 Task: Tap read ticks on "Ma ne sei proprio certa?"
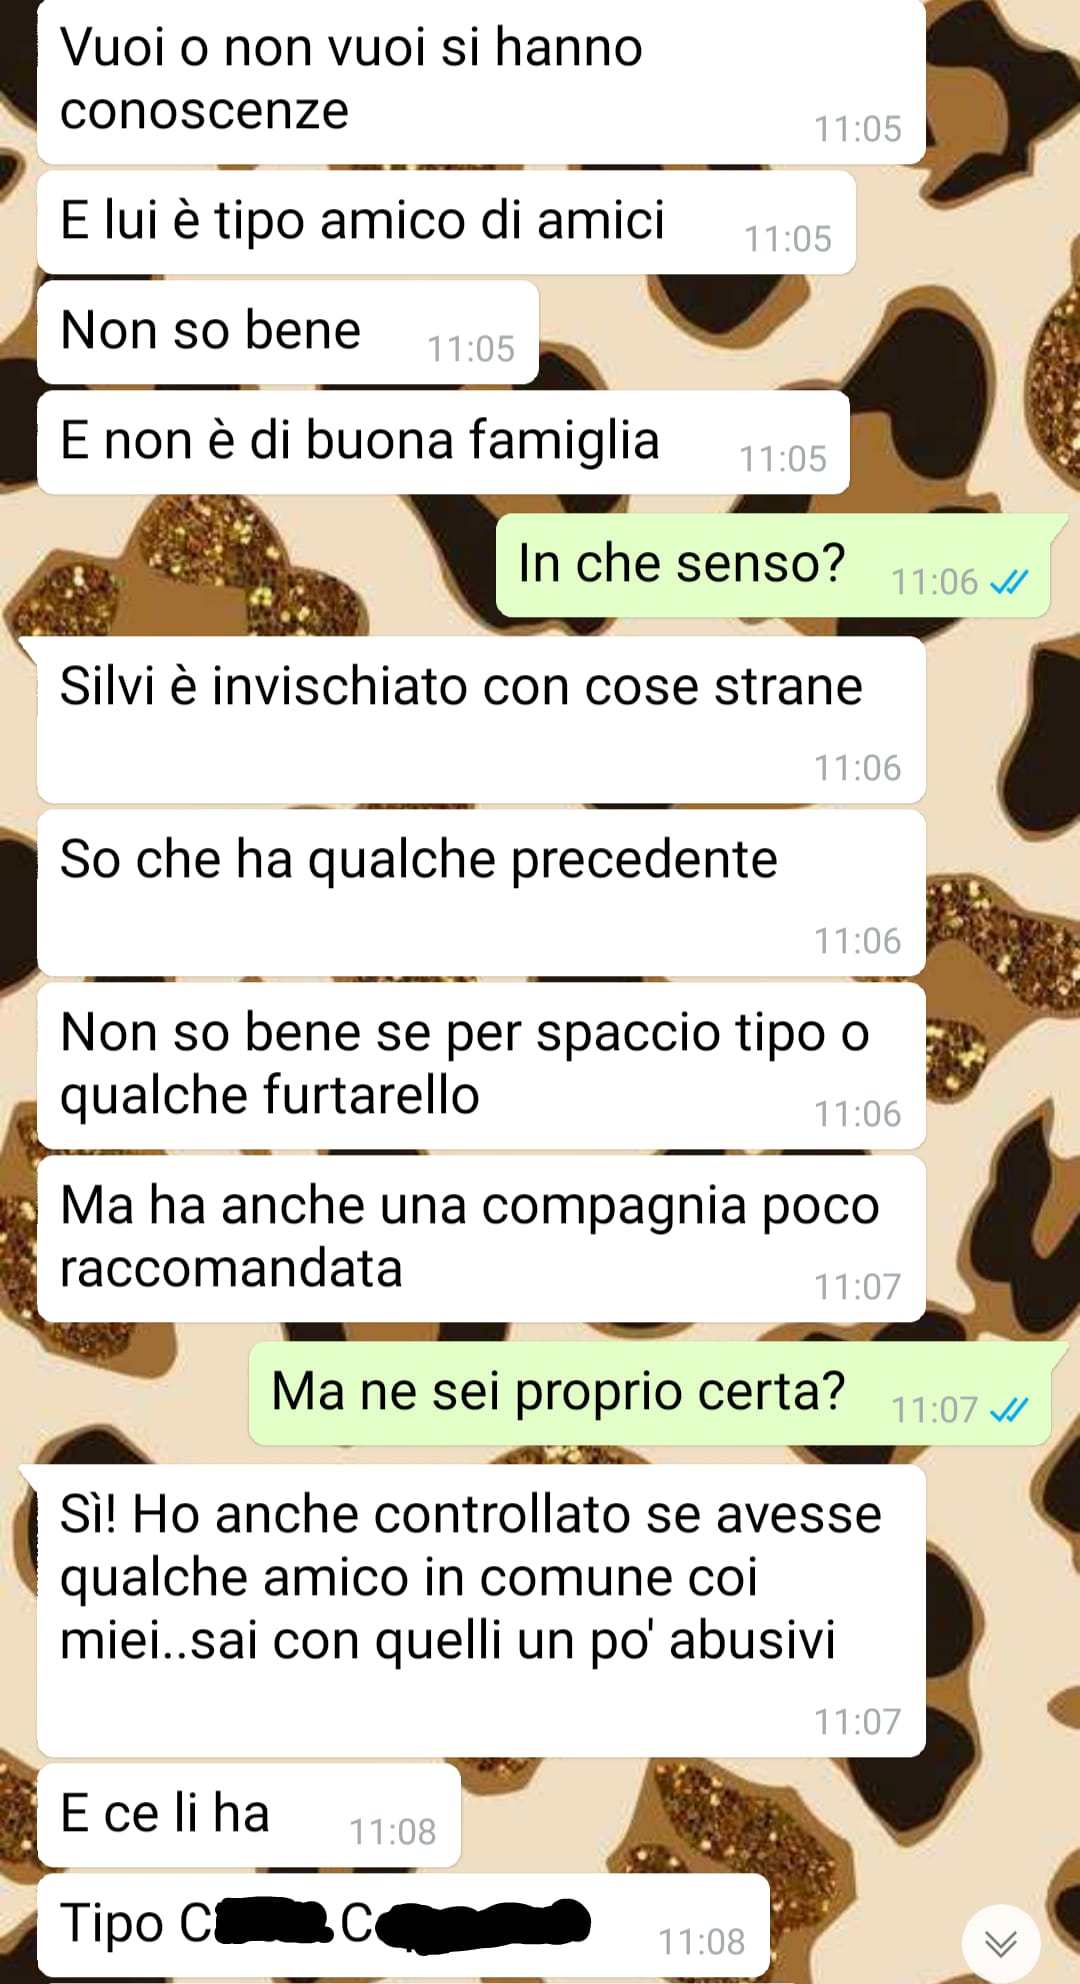tap(1008, 1410)
